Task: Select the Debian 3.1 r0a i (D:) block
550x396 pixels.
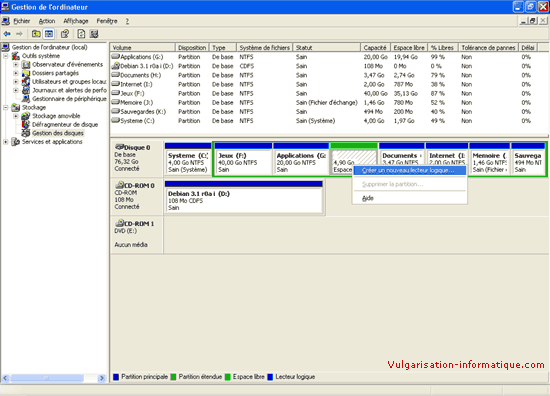Action: click(x=243, y=197)
